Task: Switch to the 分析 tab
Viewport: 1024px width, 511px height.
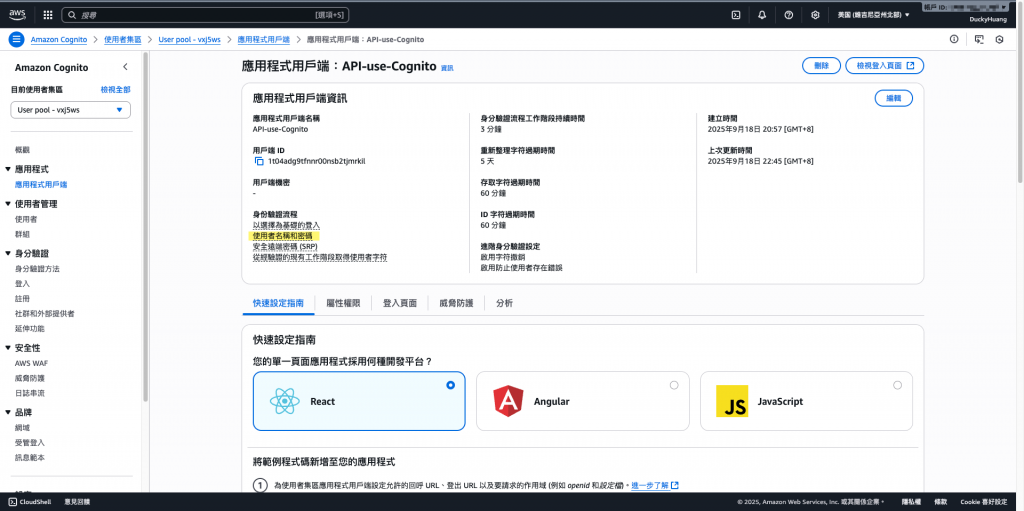Action: click(x=504, y=303)
